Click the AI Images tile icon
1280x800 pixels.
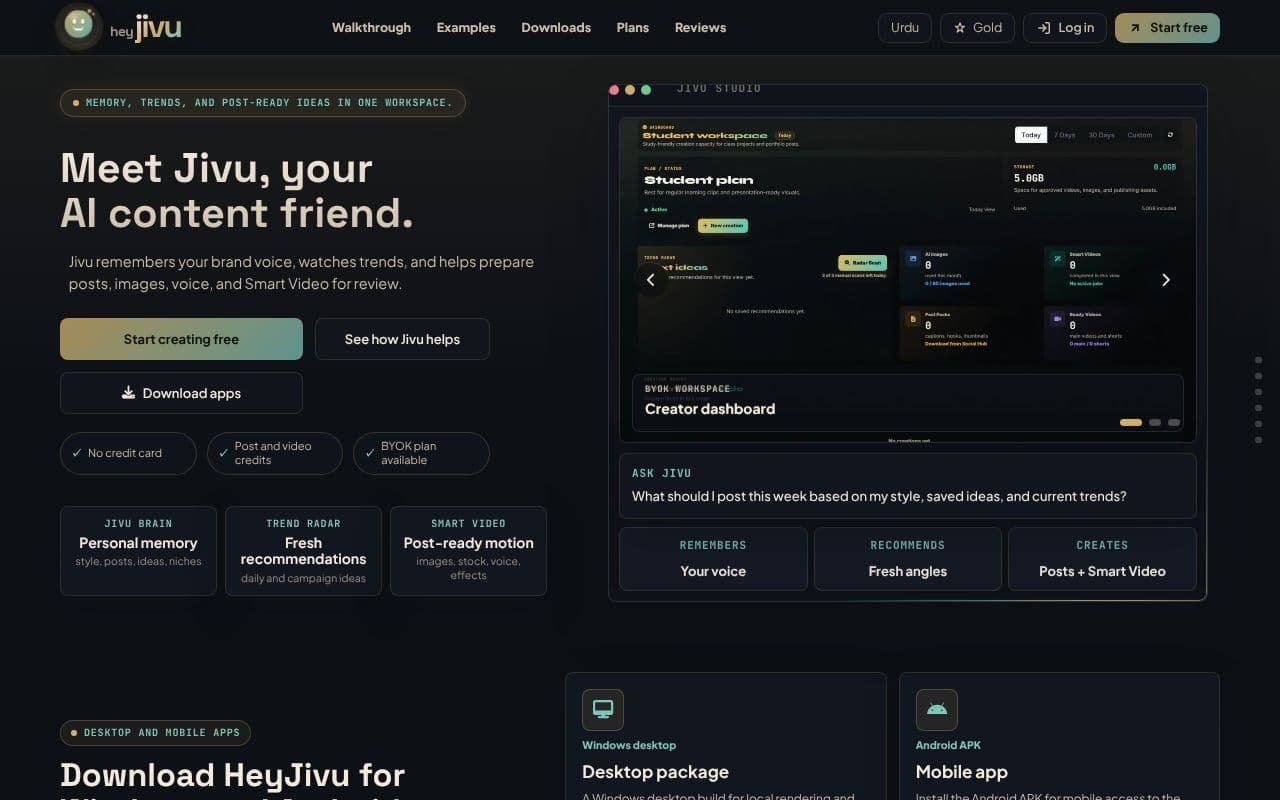point(913,258)
